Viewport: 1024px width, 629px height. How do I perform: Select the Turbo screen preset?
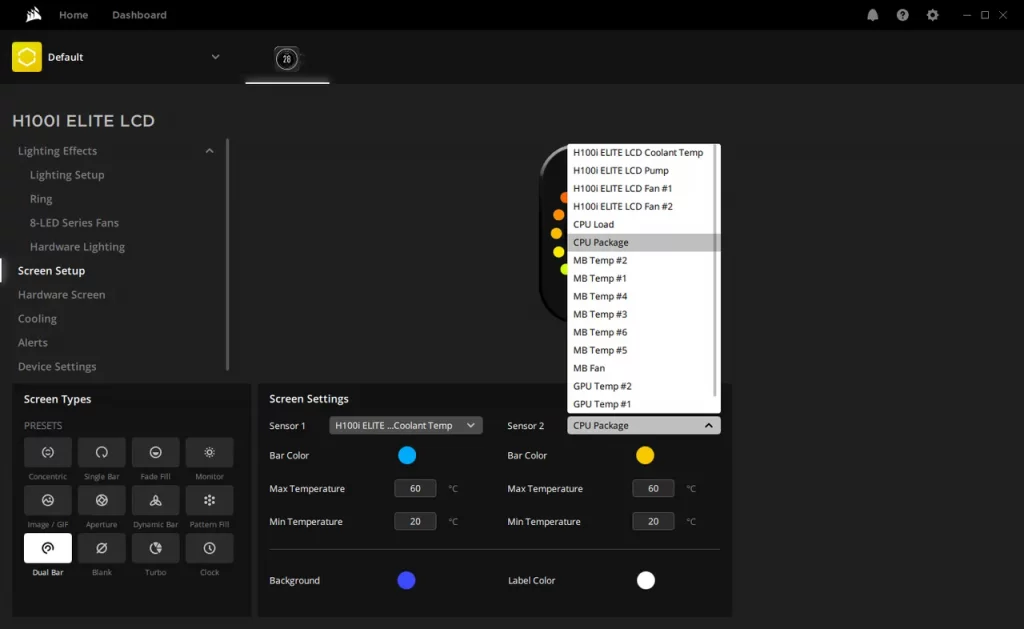coord(155,548)
